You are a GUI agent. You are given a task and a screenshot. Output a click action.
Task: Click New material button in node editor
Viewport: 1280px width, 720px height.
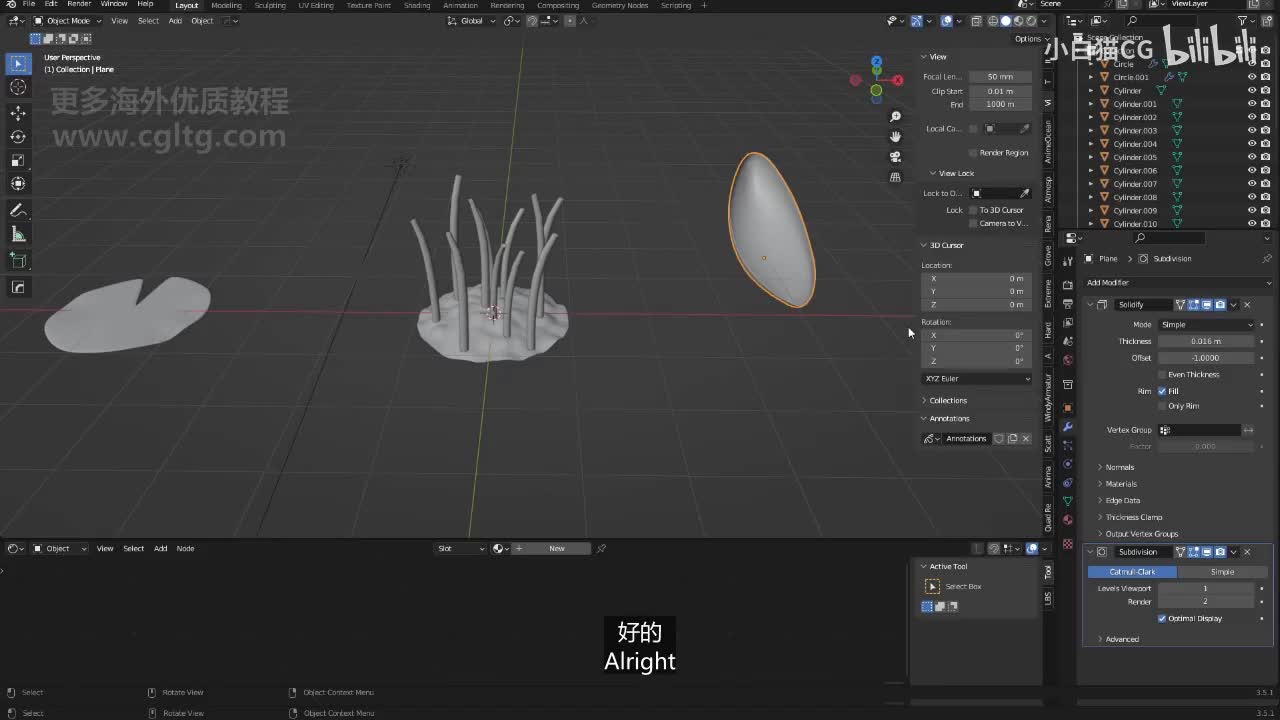[x=556, y=548]
